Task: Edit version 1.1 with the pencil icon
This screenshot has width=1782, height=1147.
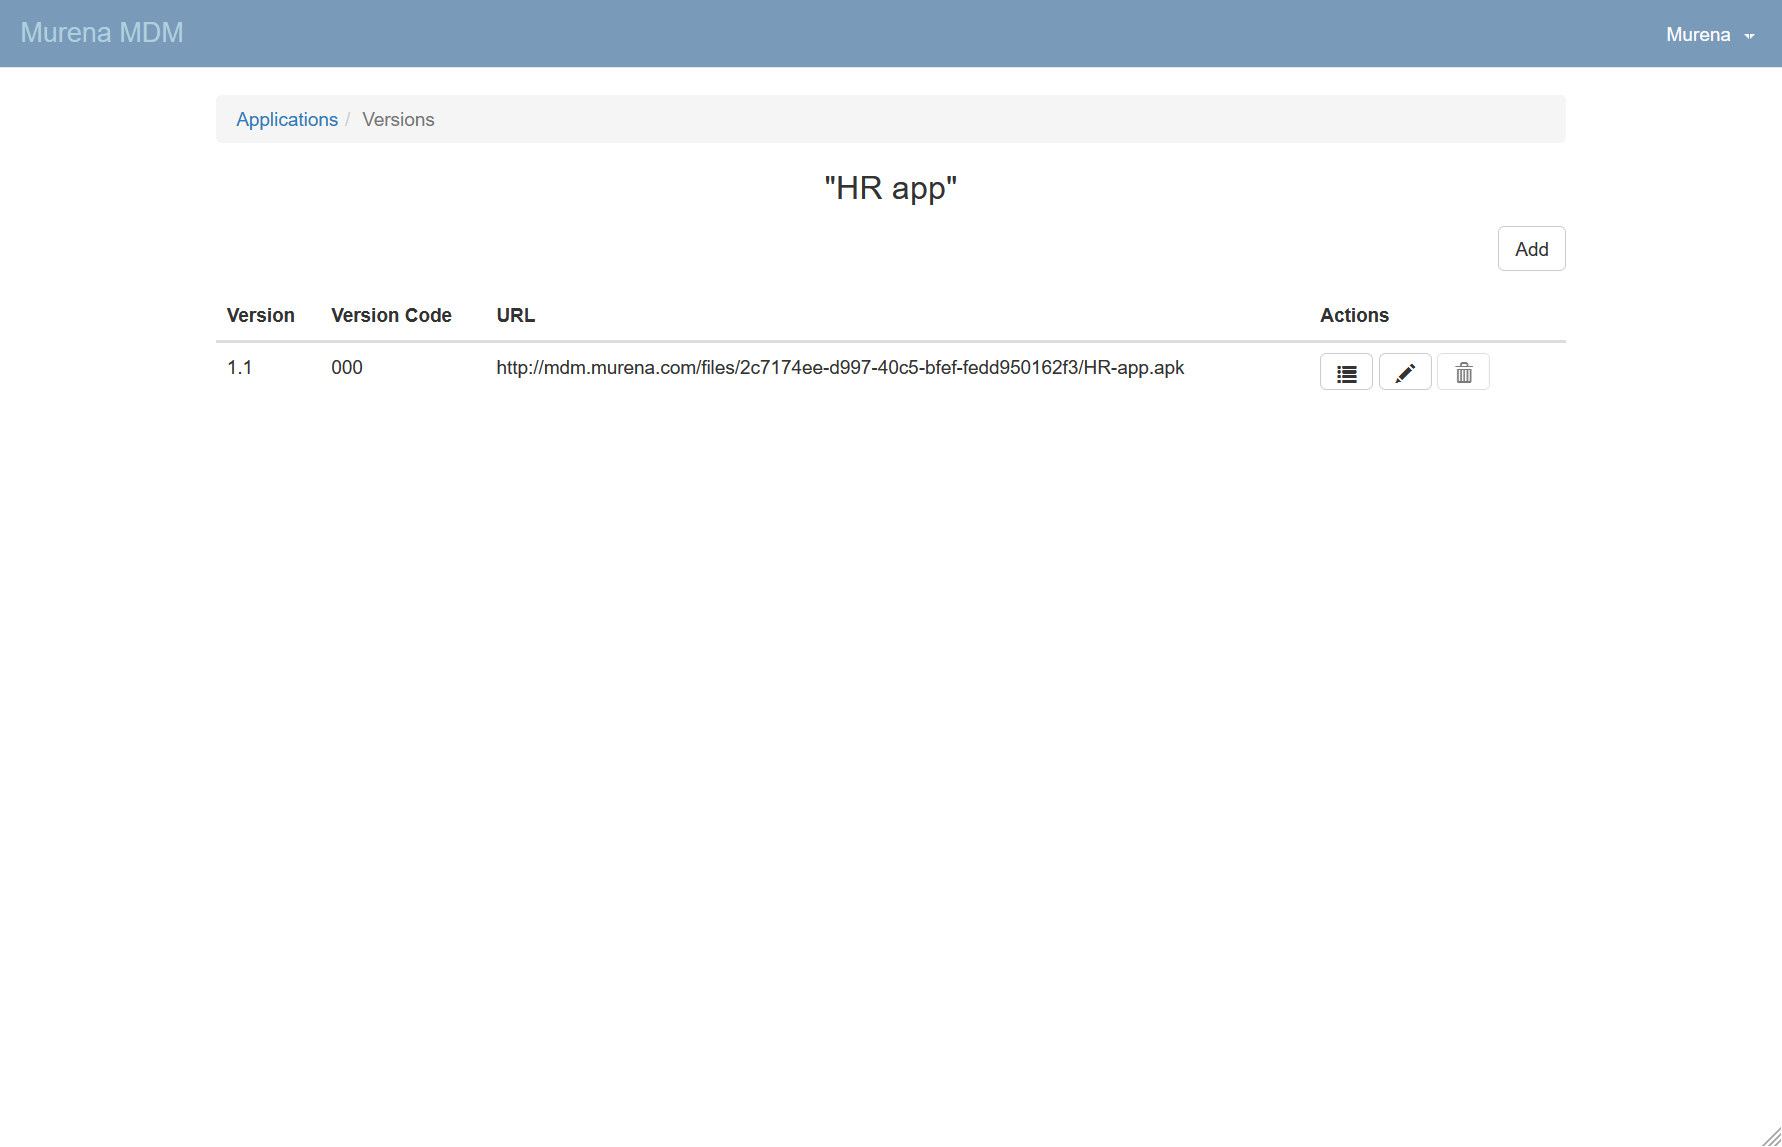Action: pos(1405,372)
